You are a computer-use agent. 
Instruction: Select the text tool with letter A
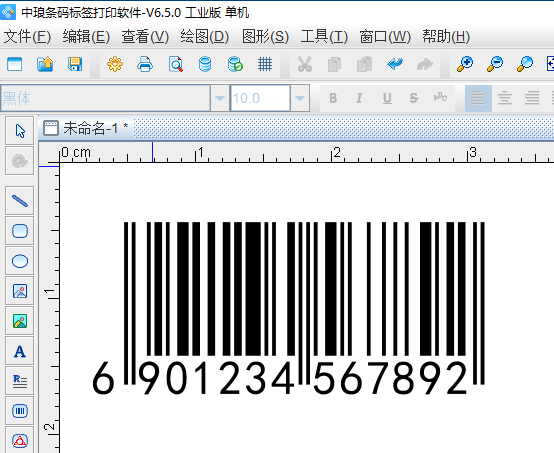coord(20,351)
